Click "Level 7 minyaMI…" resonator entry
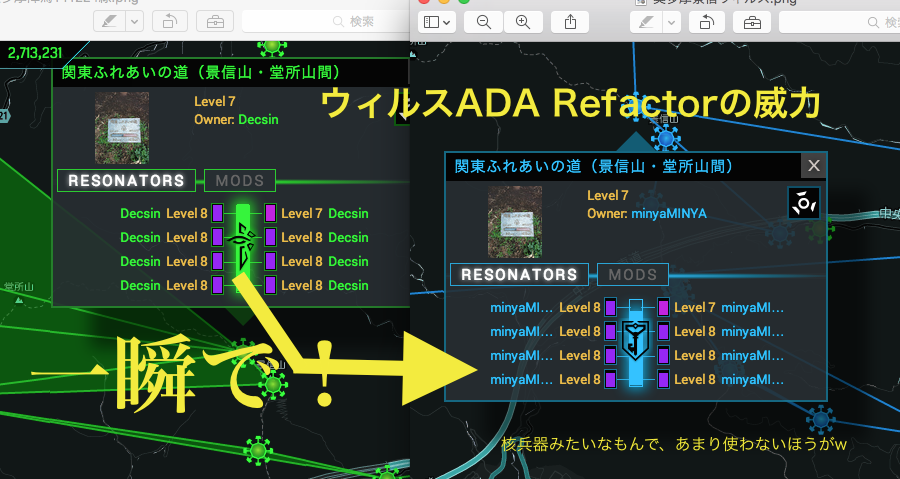This screenshot has height=479, width=900. tap(729, 307)
